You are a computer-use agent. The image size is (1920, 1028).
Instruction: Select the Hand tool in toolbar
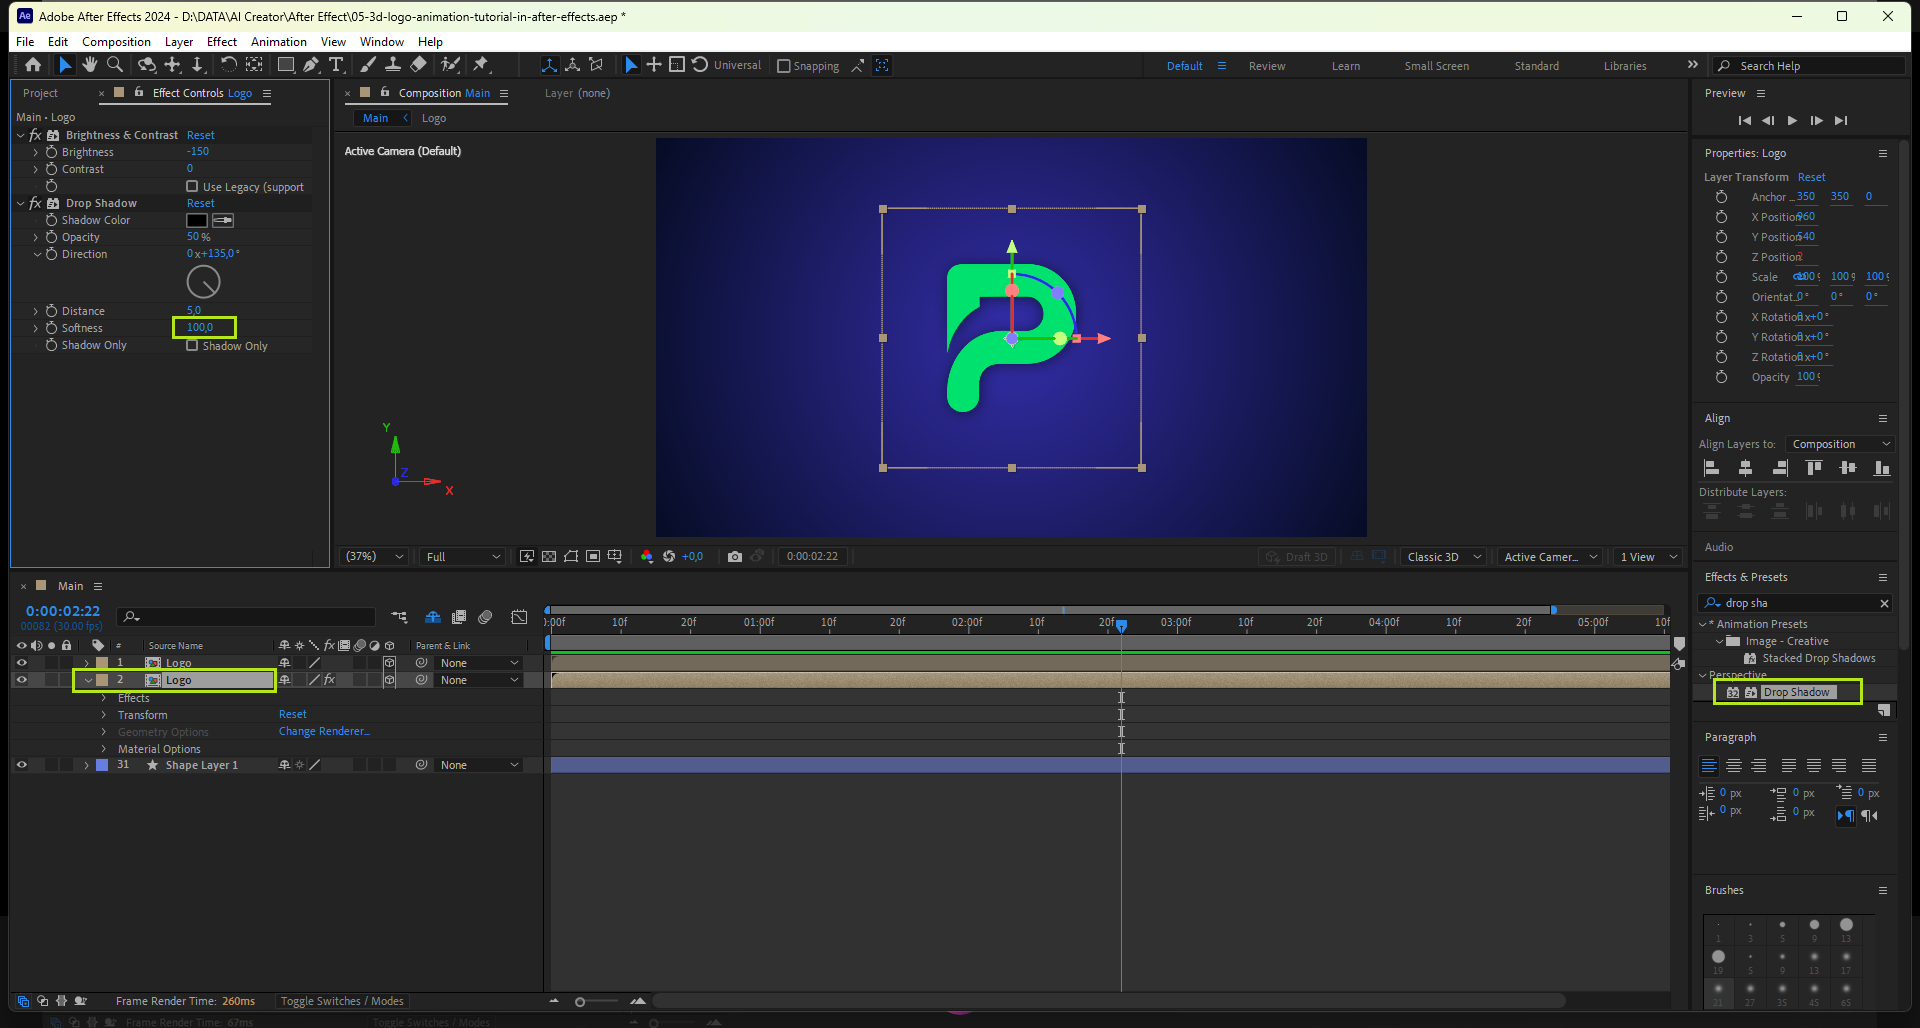coord(90,65)
